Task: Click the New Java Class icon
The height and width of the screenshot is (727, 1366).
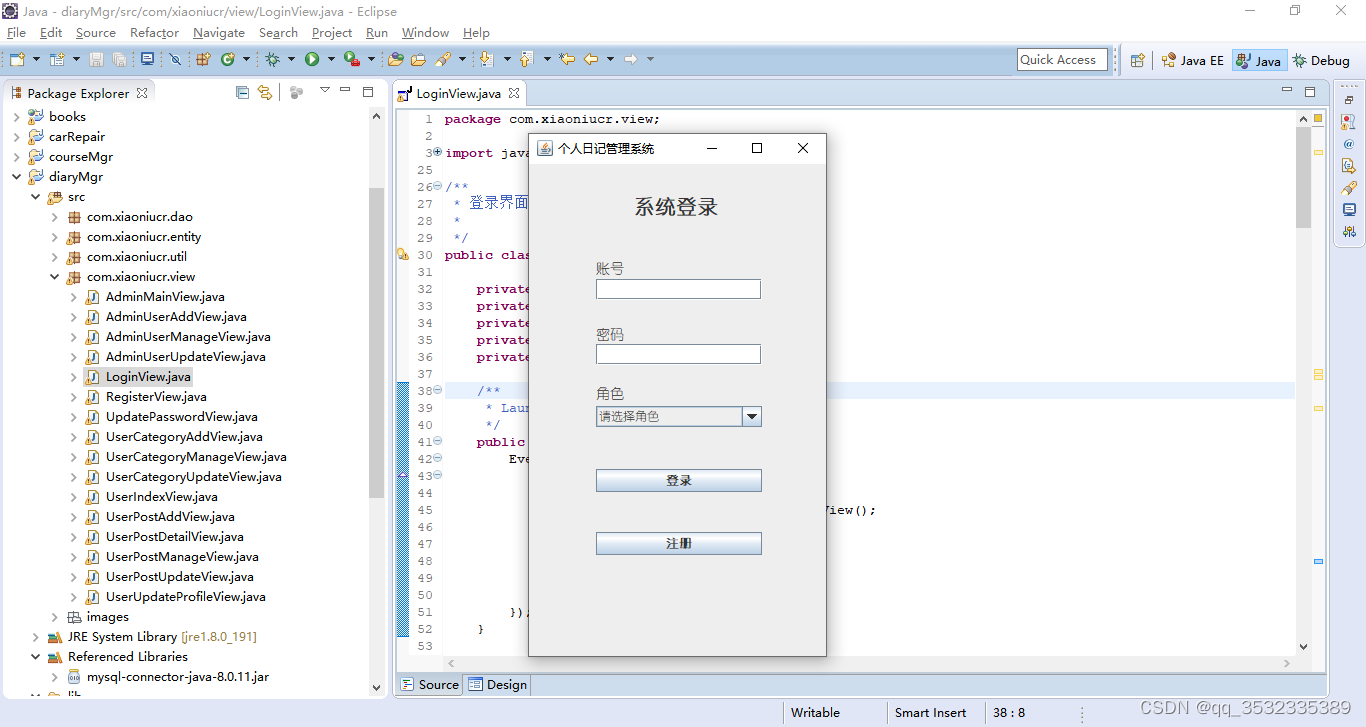Action: pyautogui.click(x=228, y=60)
